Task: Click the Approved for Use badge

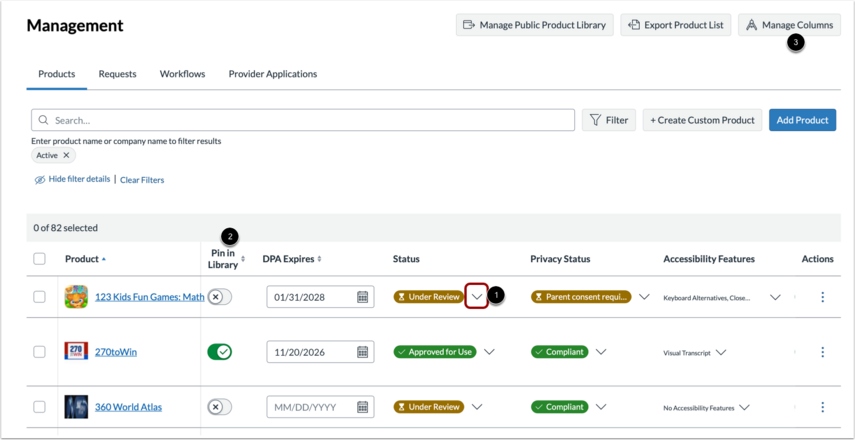Action: (435, 352)
